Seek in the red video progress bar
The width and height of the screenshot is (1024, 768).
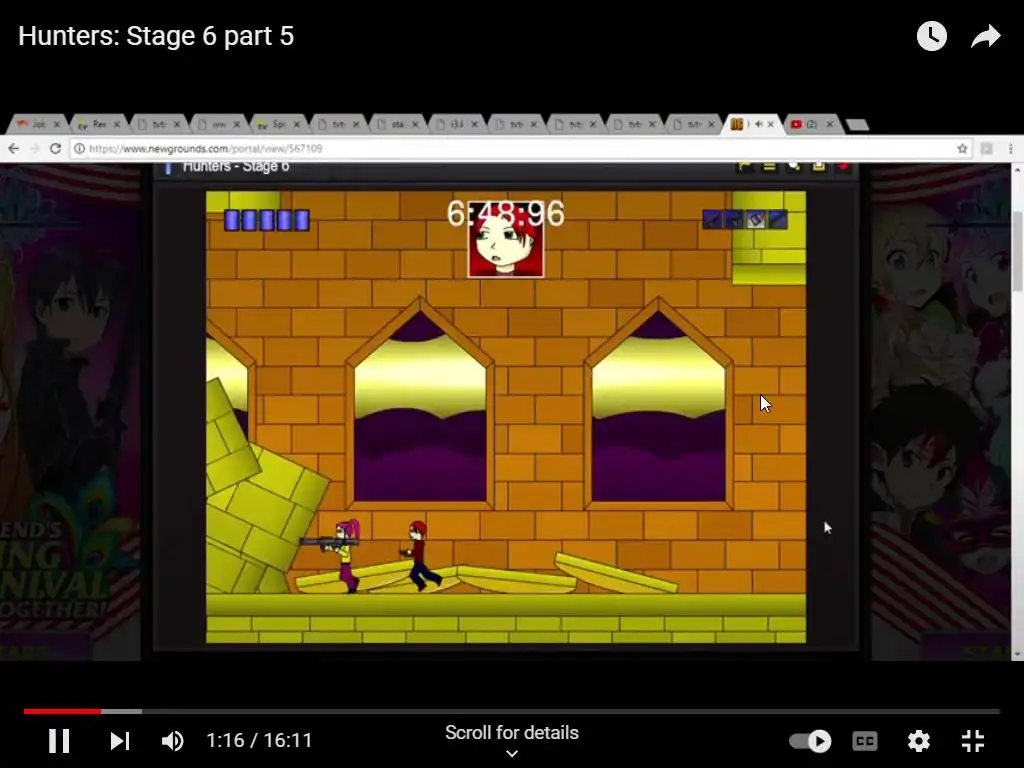(512, 711)
